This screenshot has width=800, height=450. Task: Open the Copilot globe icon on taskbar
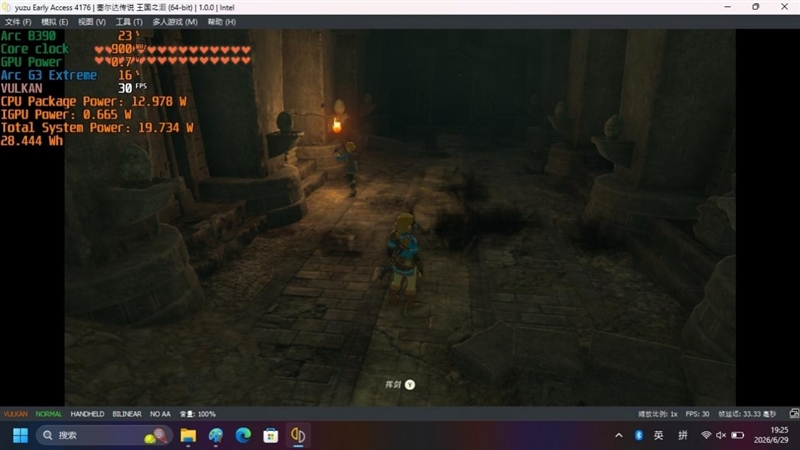coord(216,435)
